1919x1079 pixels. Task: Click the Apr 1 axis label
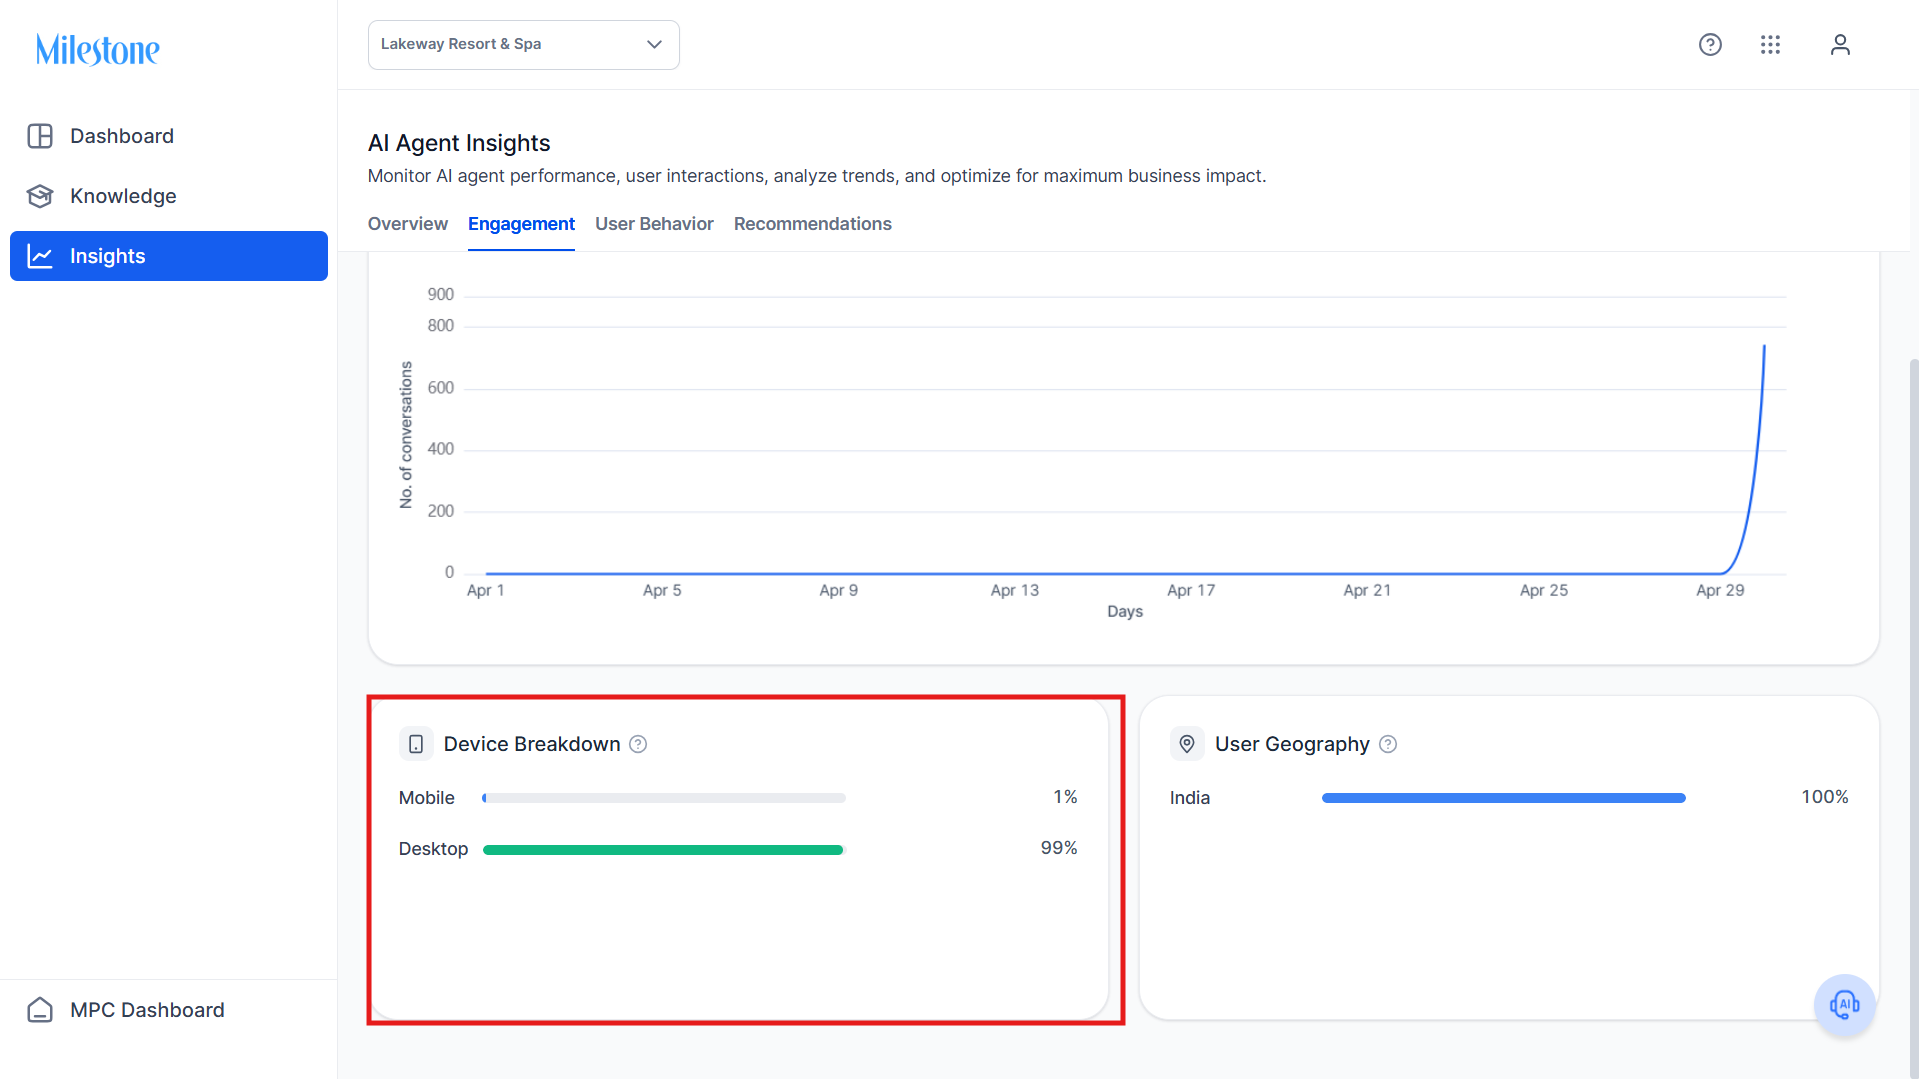[486, 590]
